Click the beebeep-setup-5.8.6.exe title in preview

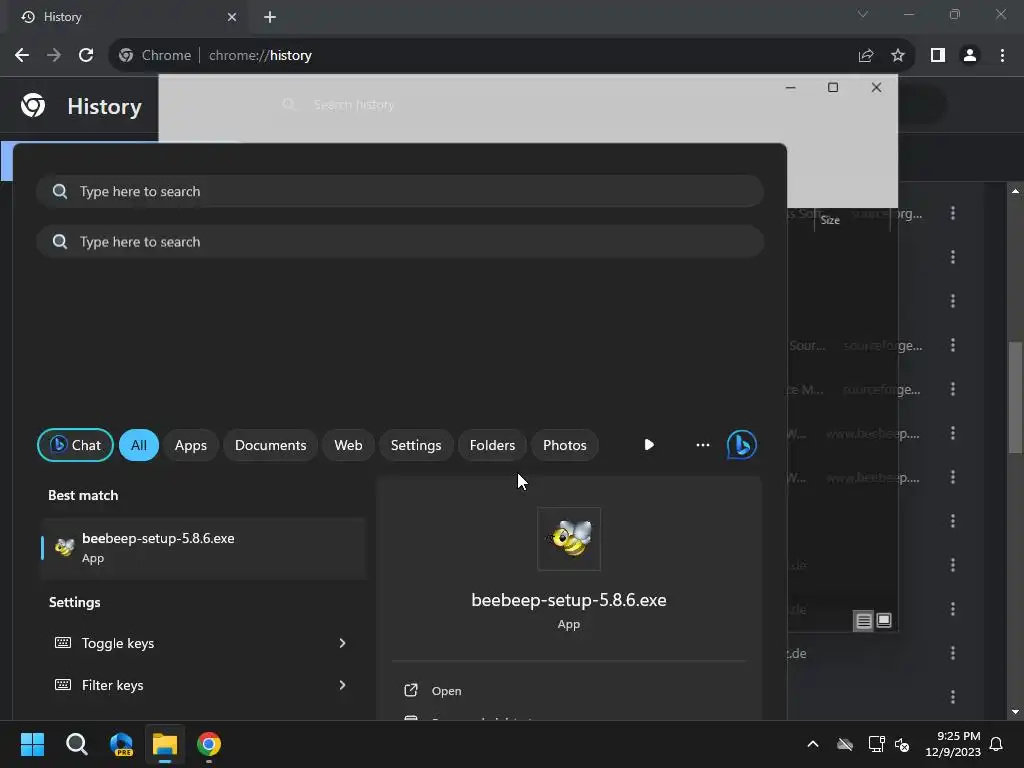pyautogui.click(x=569, y=600)
